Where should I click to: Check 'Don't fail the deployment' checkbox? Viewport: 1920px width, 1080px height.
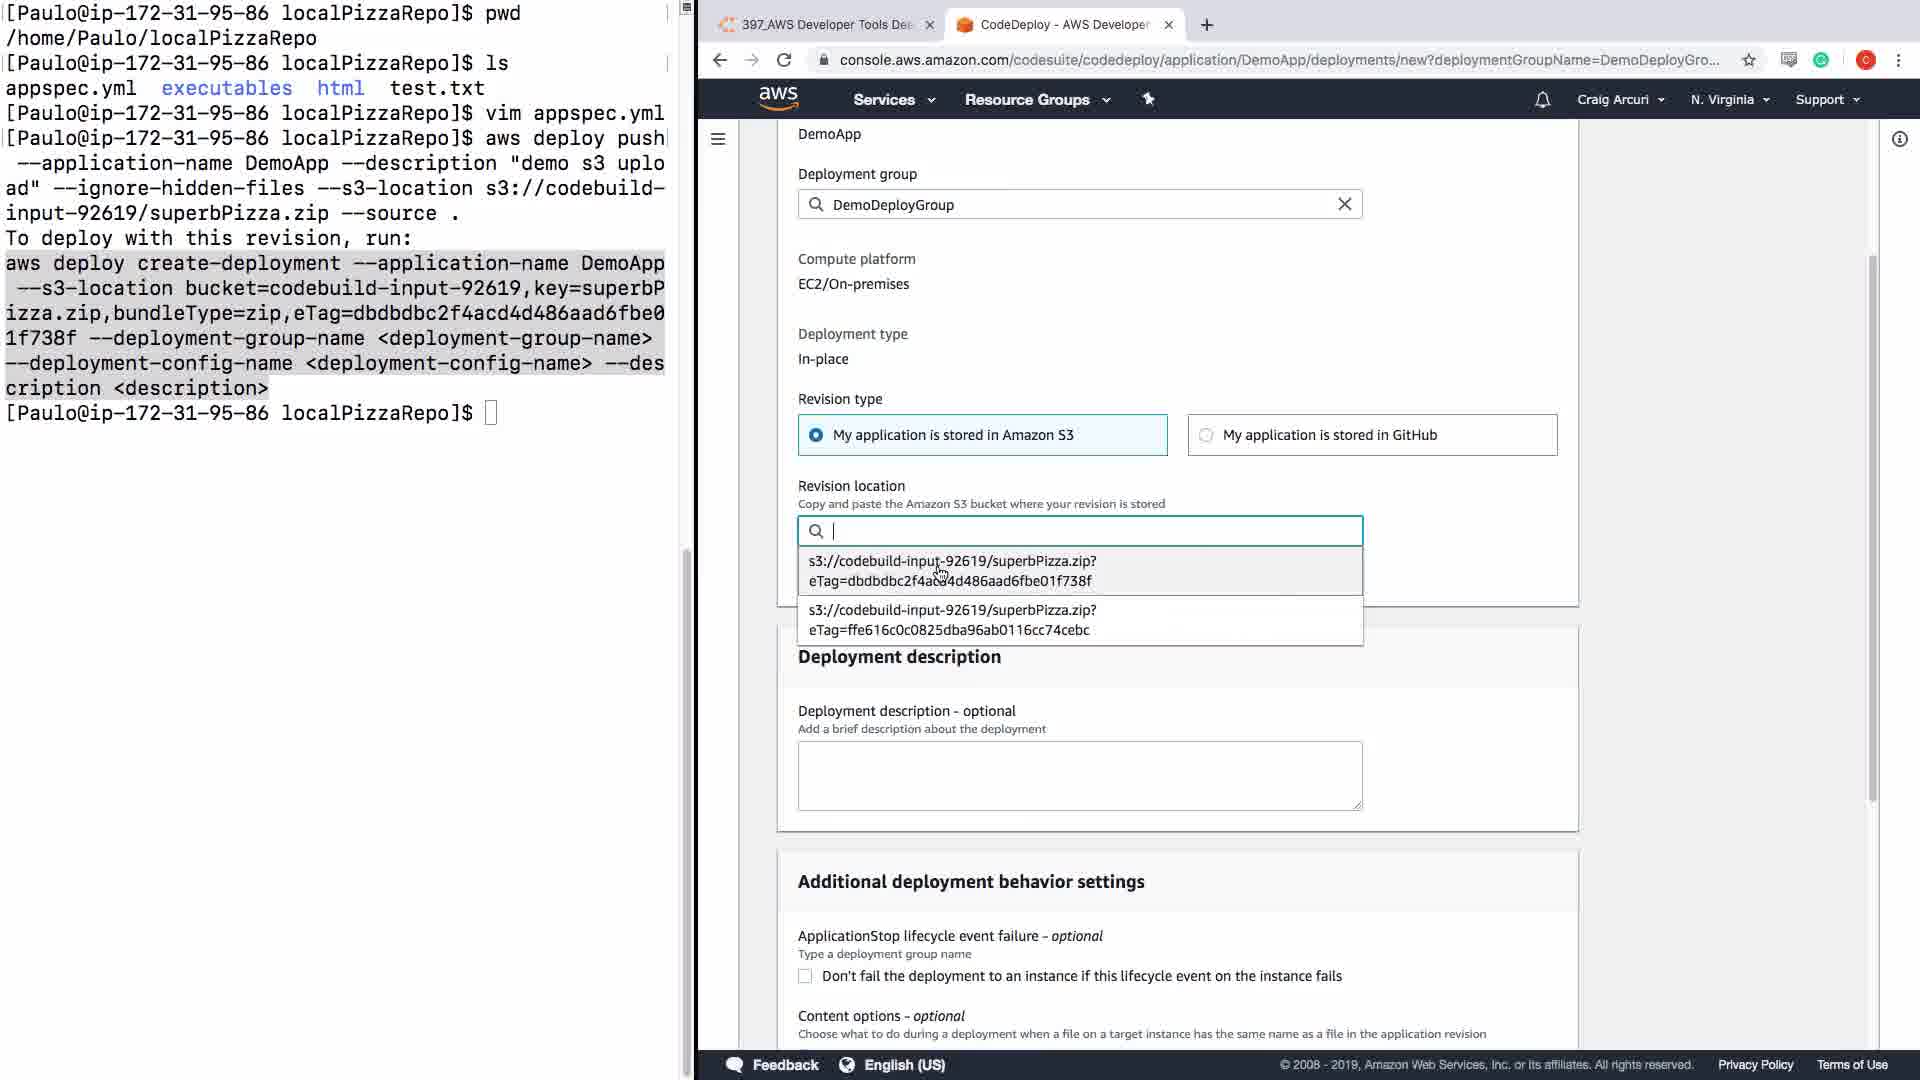pos(805,976)
